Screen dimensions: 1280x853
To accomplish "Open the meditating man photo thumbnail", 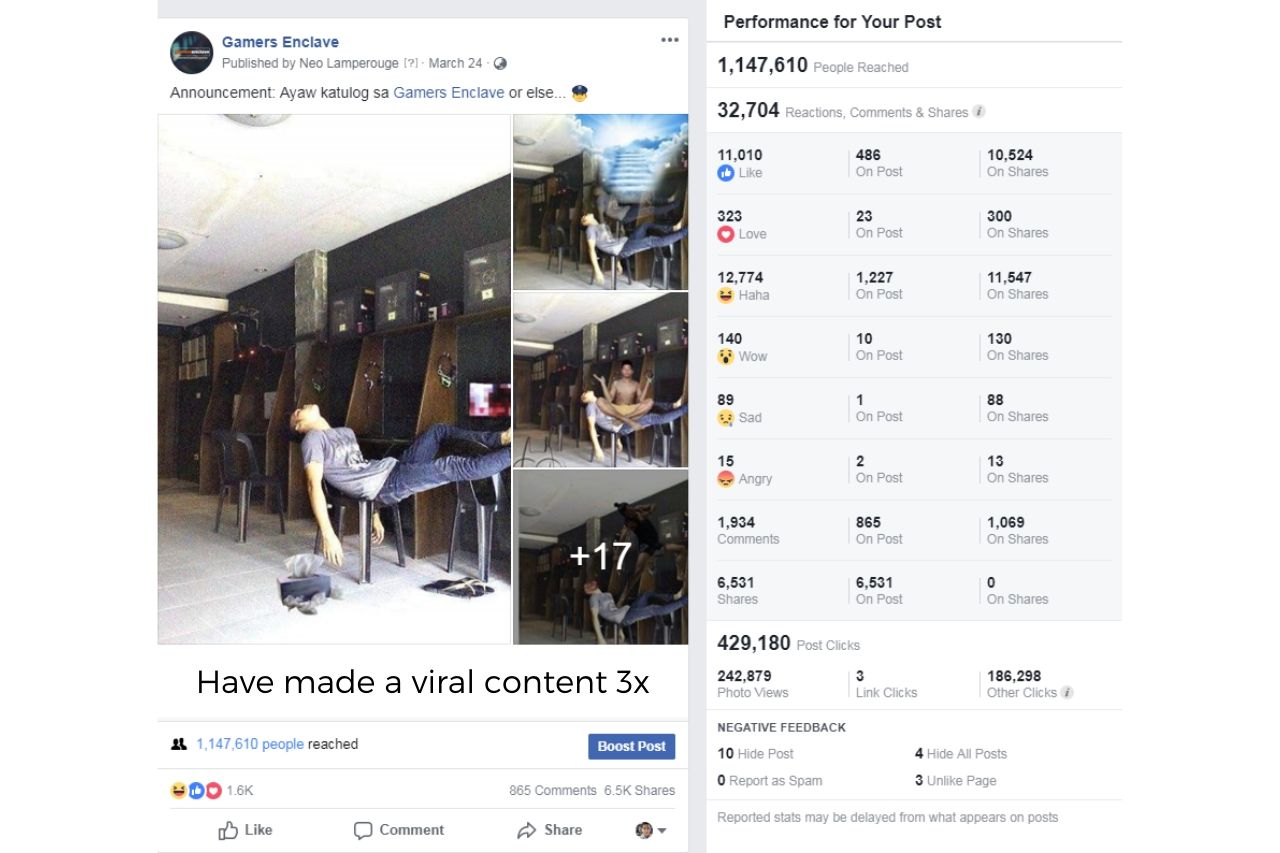I will pyautogui.click(x=600, y=379).
